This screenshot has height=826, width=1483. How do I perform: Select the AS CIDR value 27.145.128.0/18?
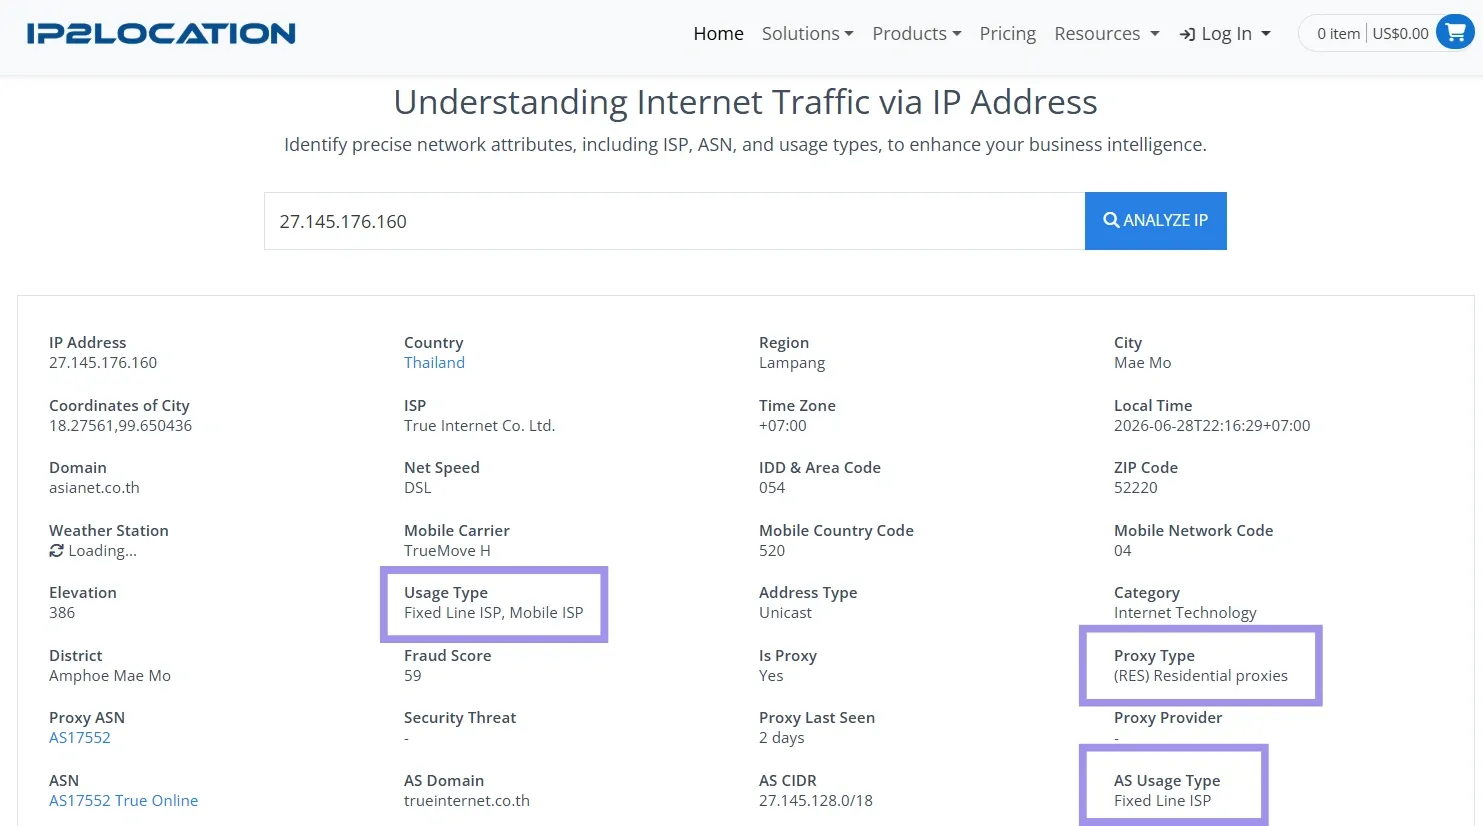click(815, 801)
